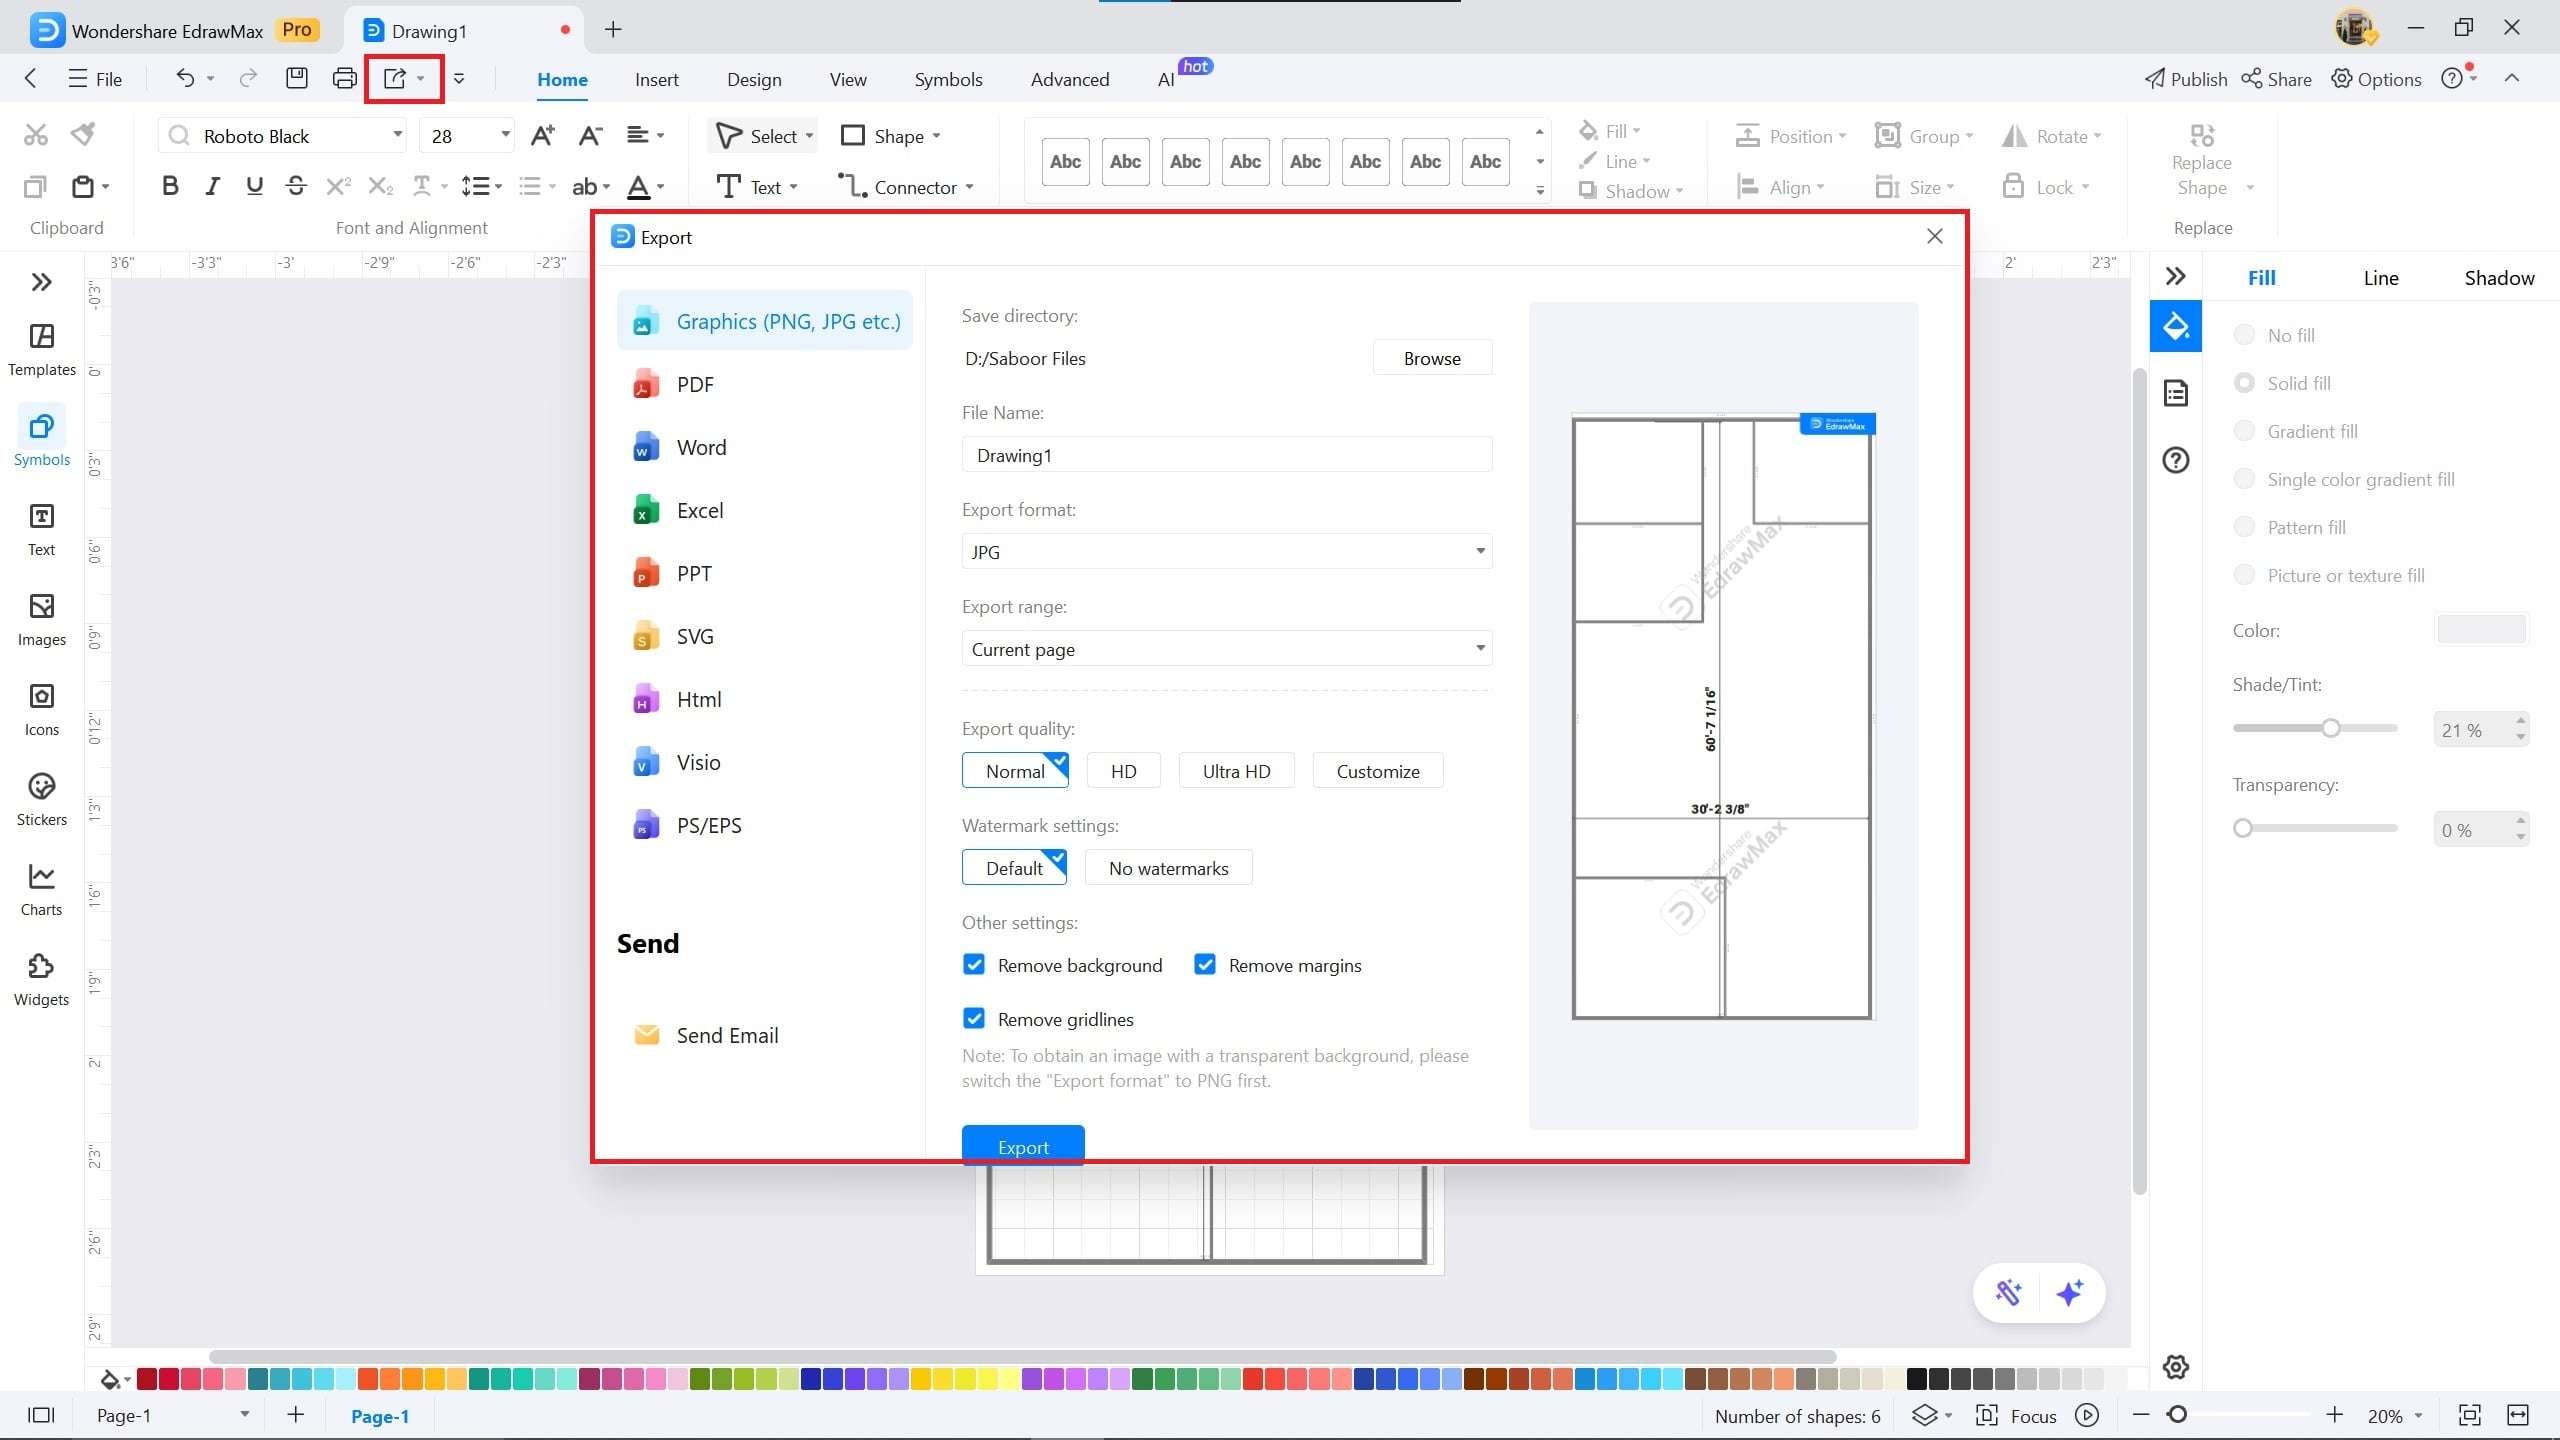2560x1440 pixels.
Task: Open the Export format JPG dropdown
Action: (1226, 552)
